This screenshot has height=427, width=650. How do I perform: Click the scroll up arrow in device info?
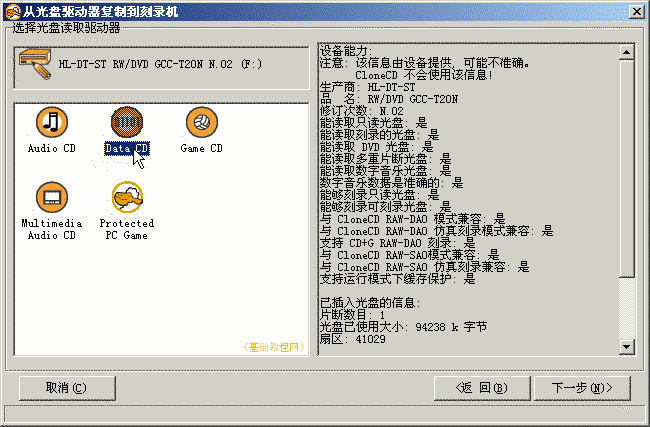coord(626,52)
